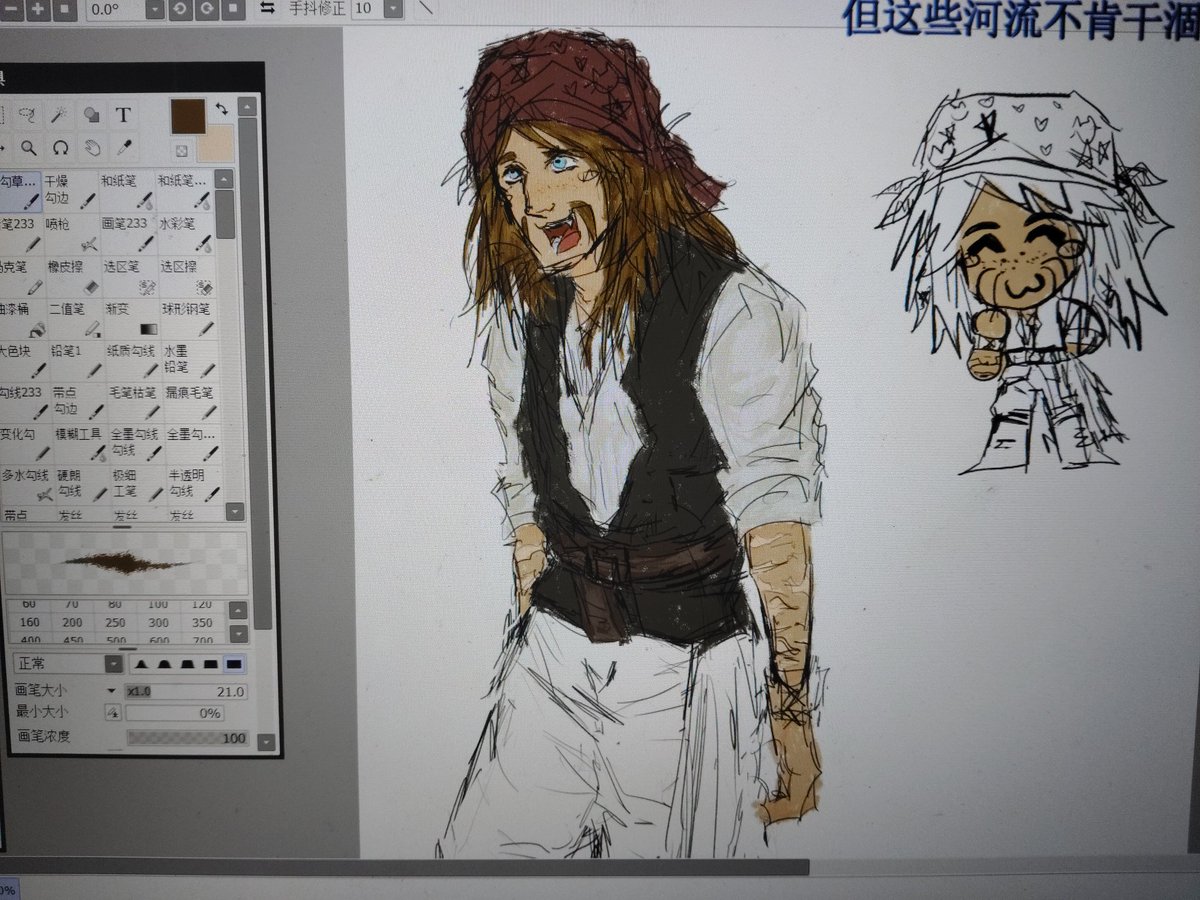
Task: Click the size preset list up arrow
Action: (237, 609)
